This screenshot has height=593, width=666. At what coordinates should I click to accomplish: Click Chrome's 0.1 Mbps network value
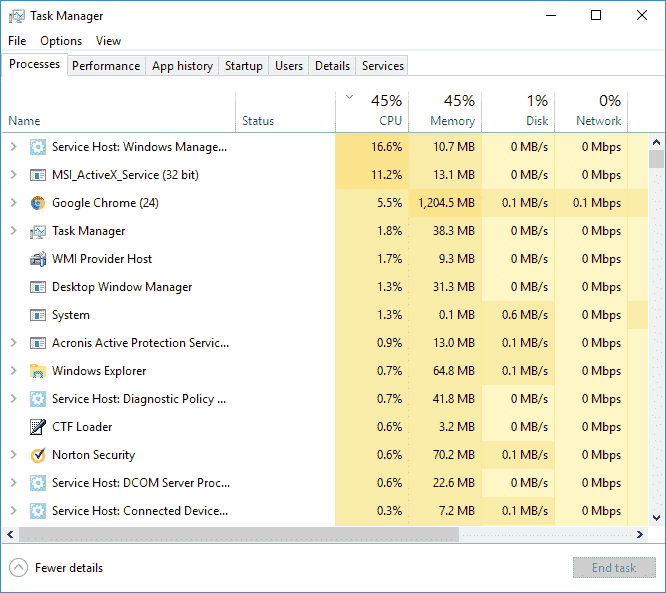[x=597, y=203]
